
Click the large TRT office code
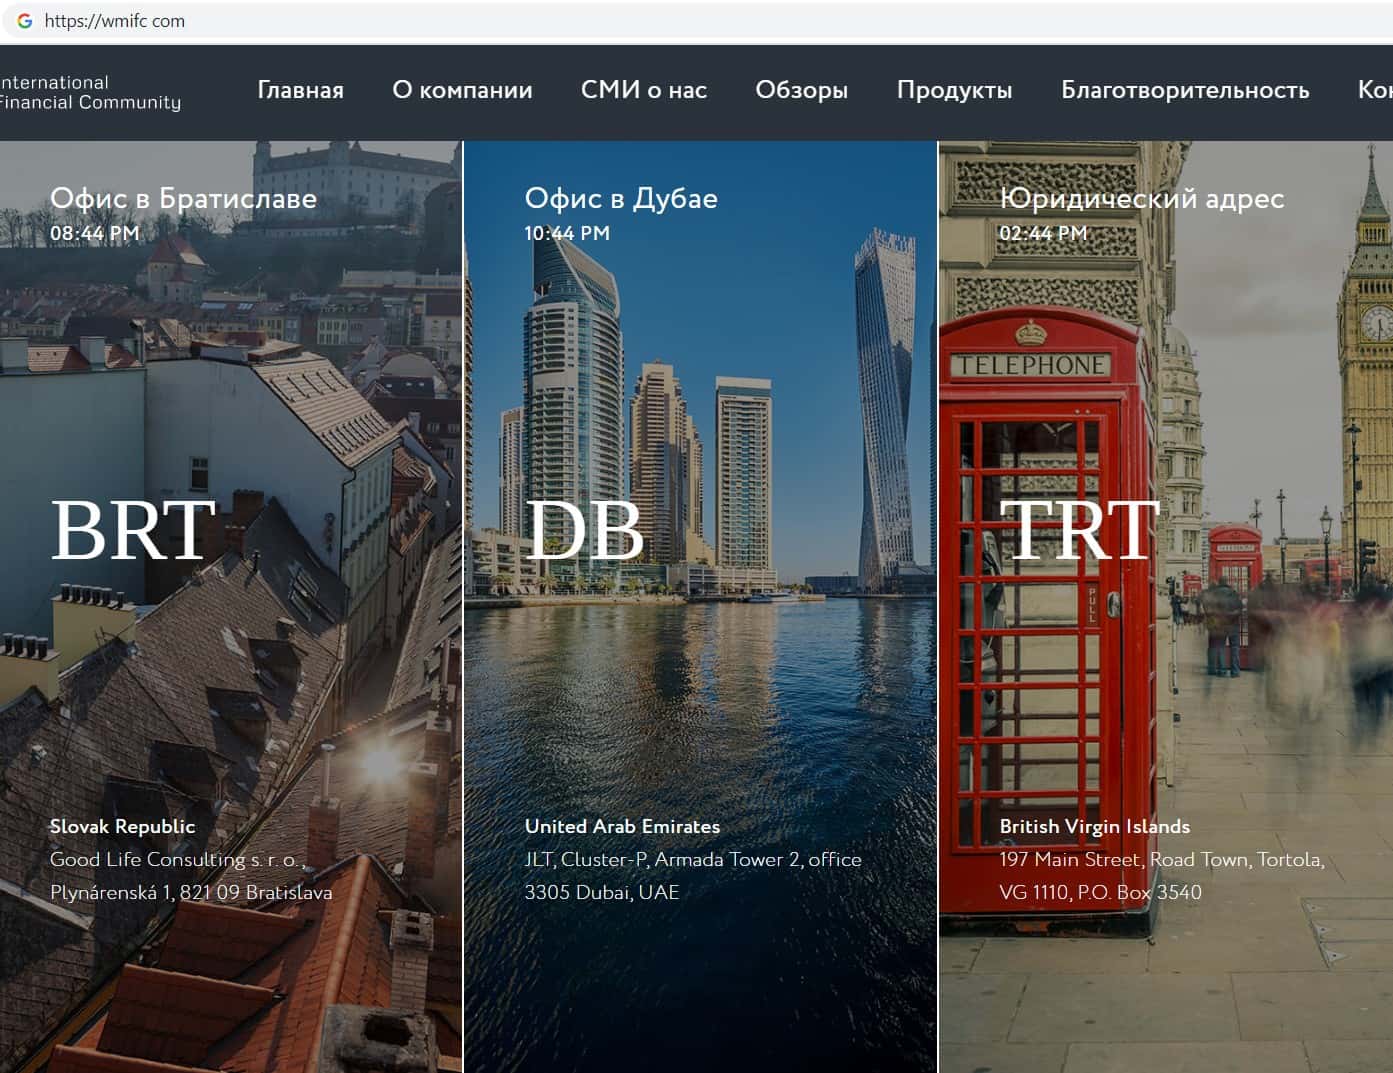[1080, 530]
